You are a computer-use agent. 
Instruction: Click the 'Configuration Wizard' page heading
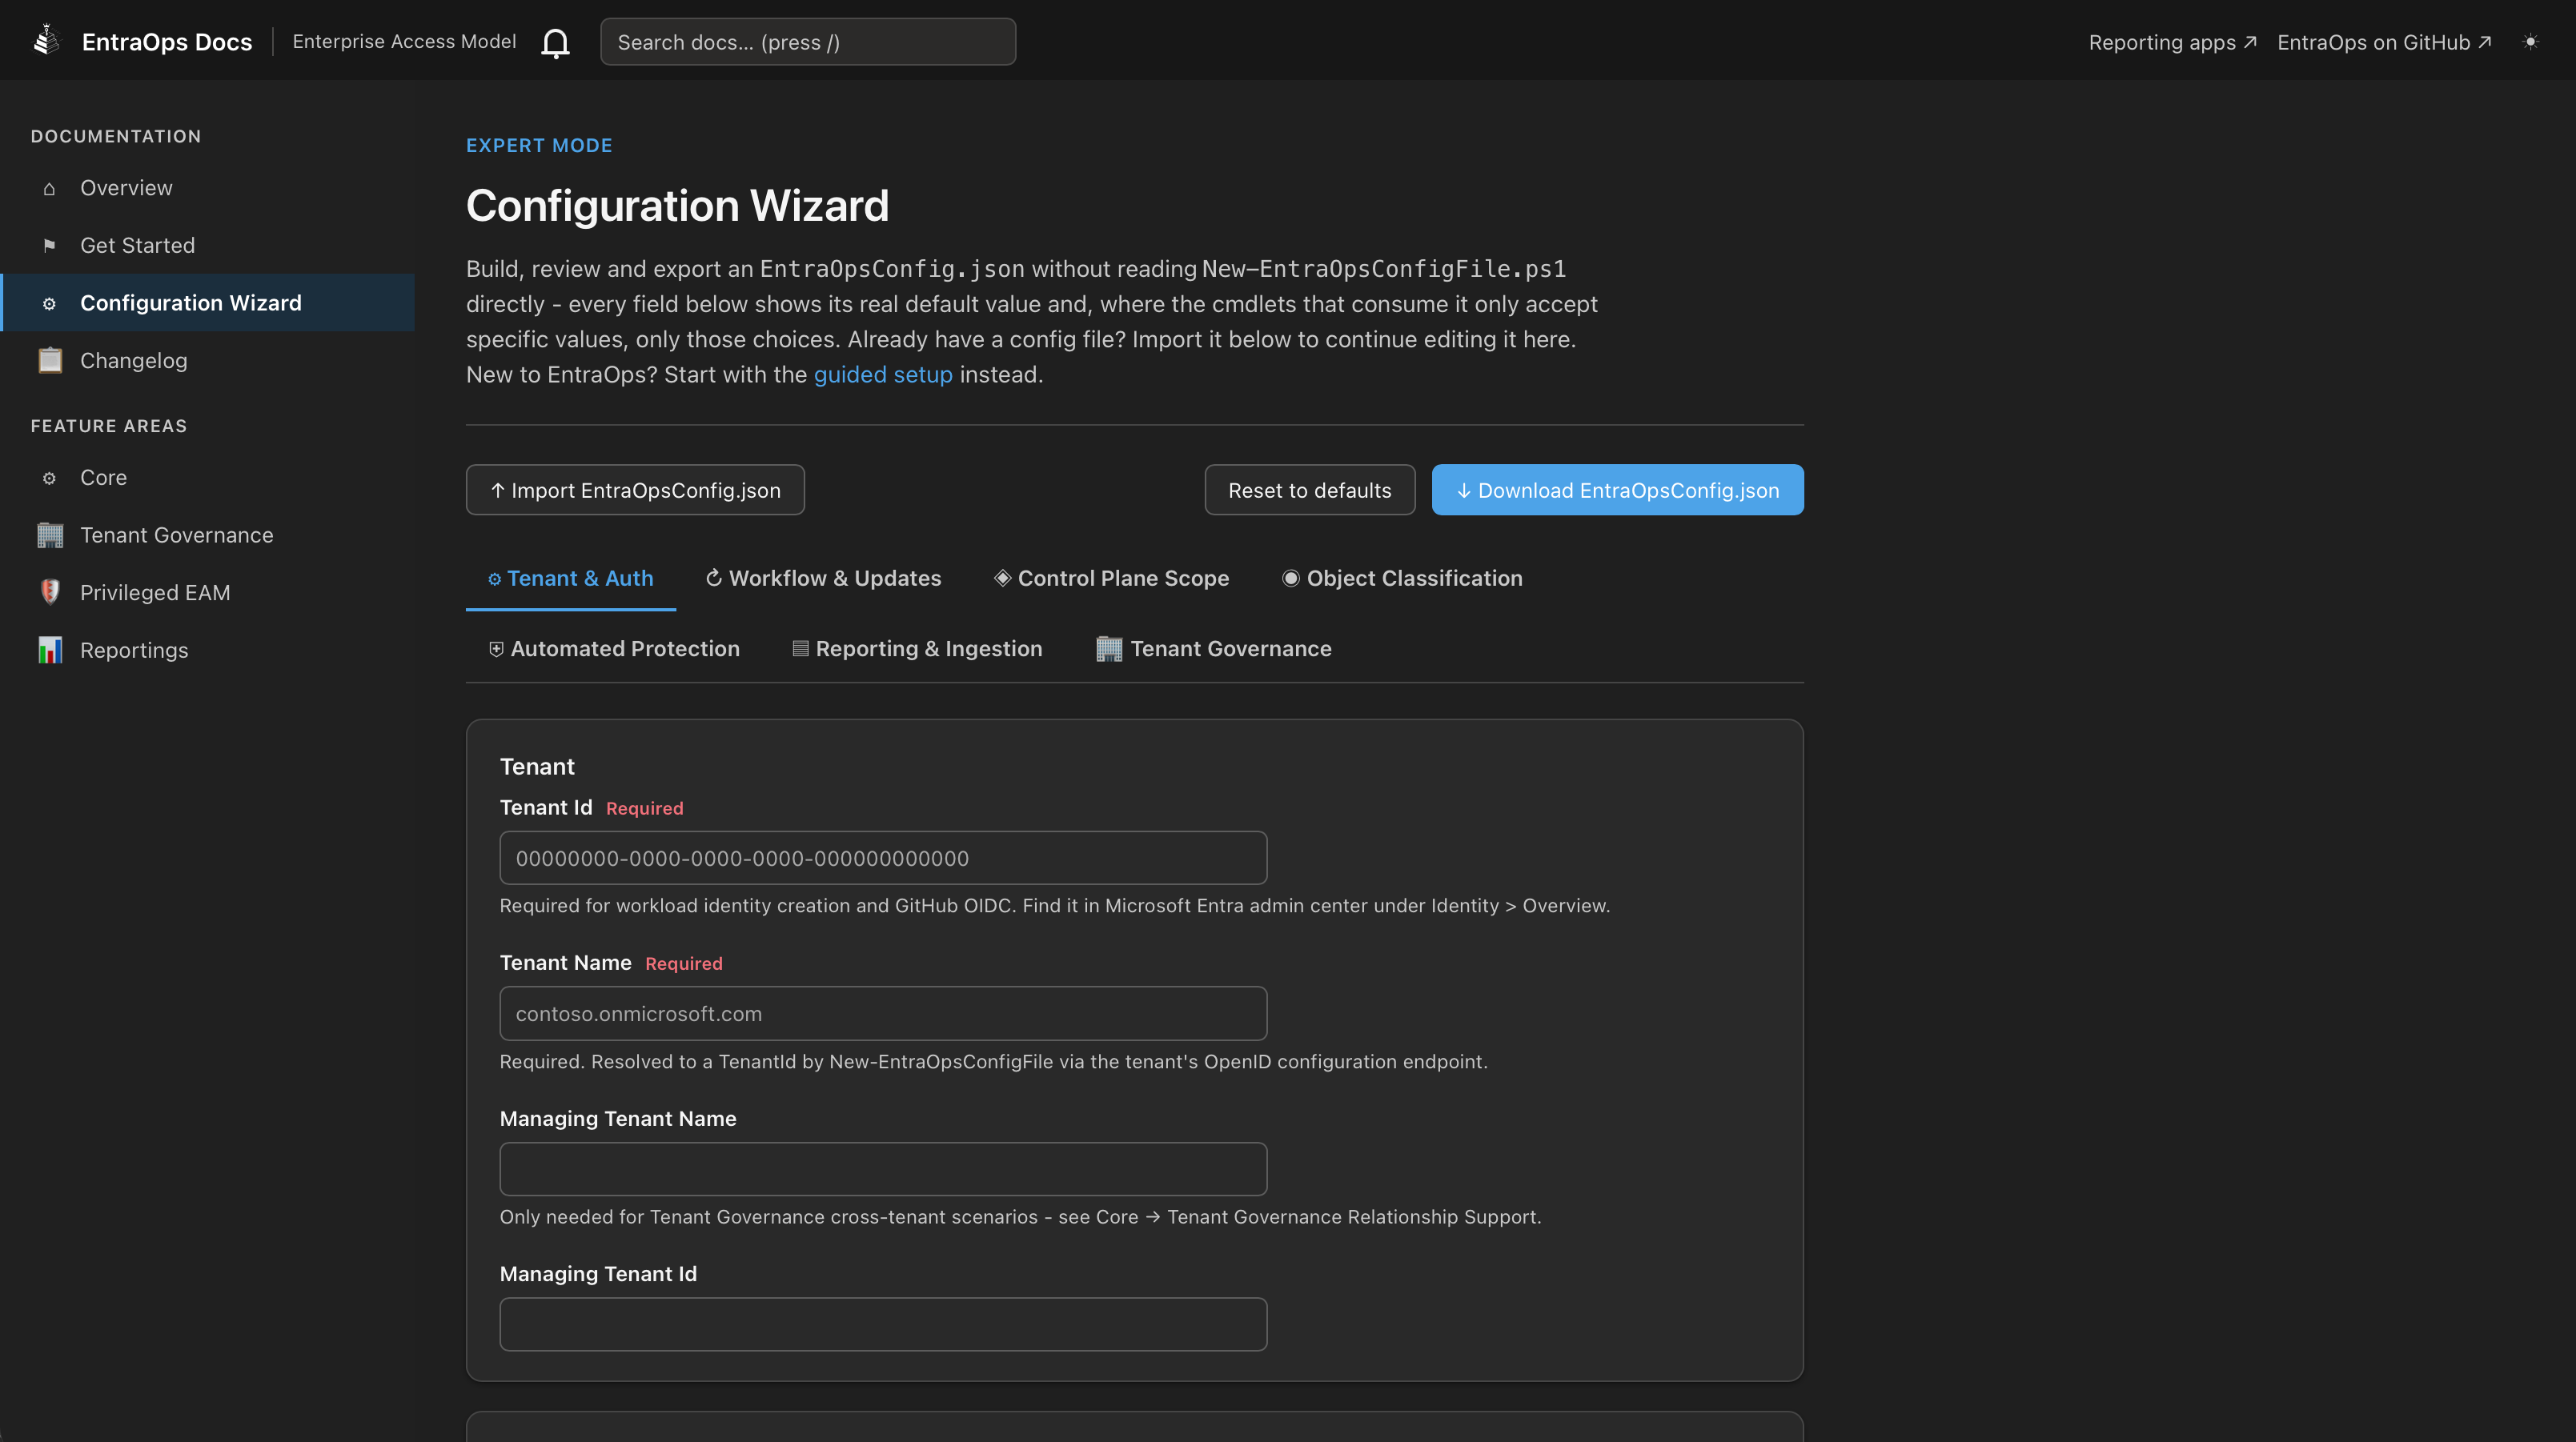pos(677,206)
